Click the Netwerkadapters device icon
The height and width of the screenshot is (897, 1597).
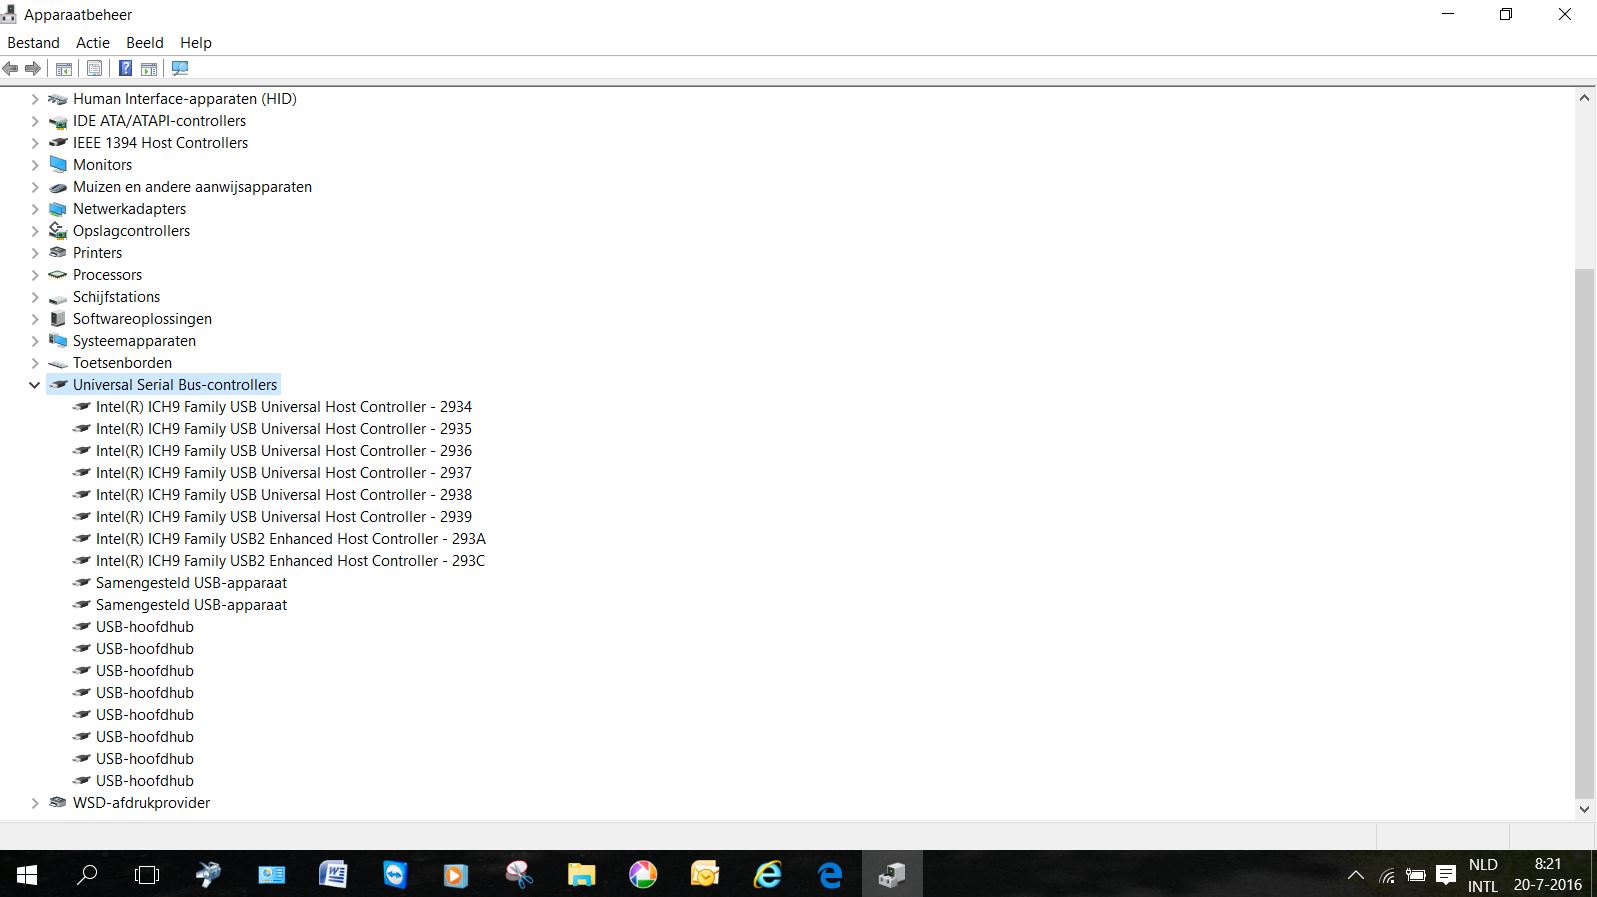click(x=58, y=209)
